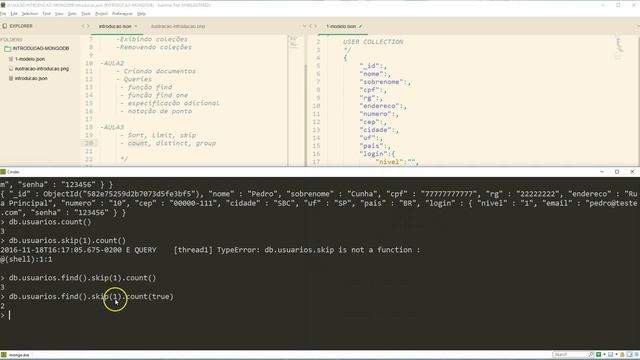Screen dimensions: 640x360
Task: Open 1-modelo.json in sidebar
Action: (x=30, y=59)
